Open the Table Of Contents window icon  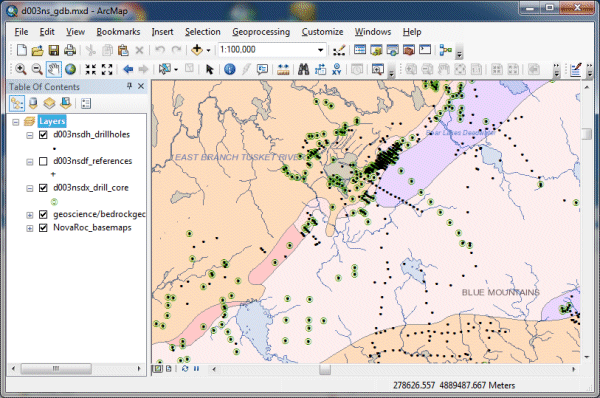tap(360, 50)
